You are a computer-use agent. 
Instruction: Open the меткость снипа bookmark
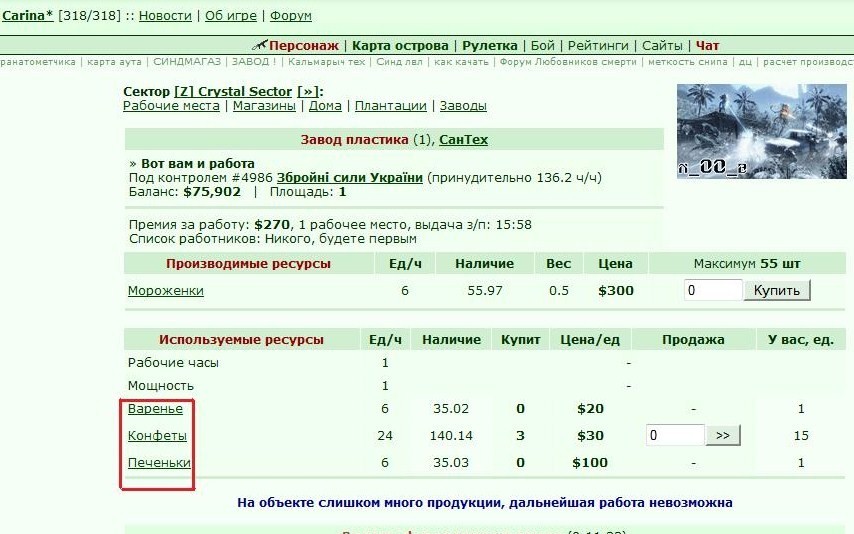(x=688, y=62)
